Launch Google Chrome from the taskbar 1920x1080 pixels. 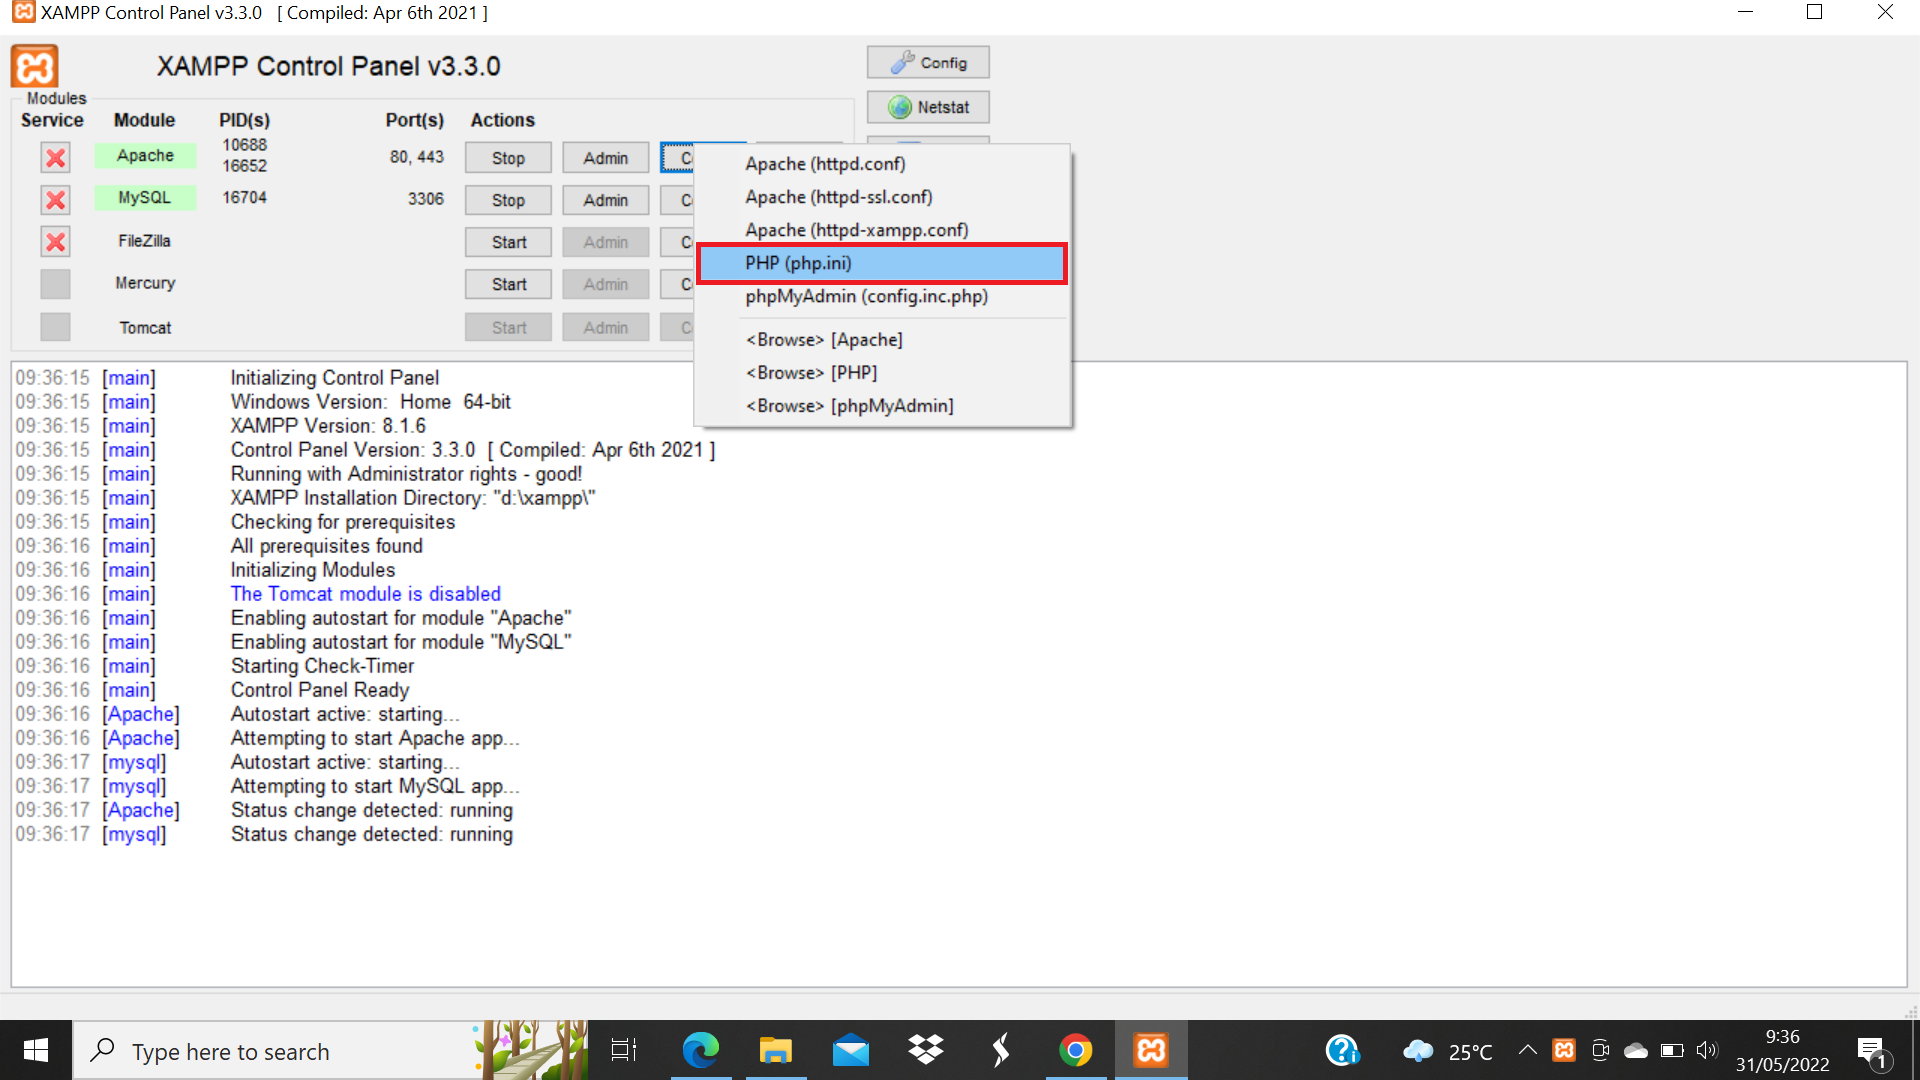1075,1051
